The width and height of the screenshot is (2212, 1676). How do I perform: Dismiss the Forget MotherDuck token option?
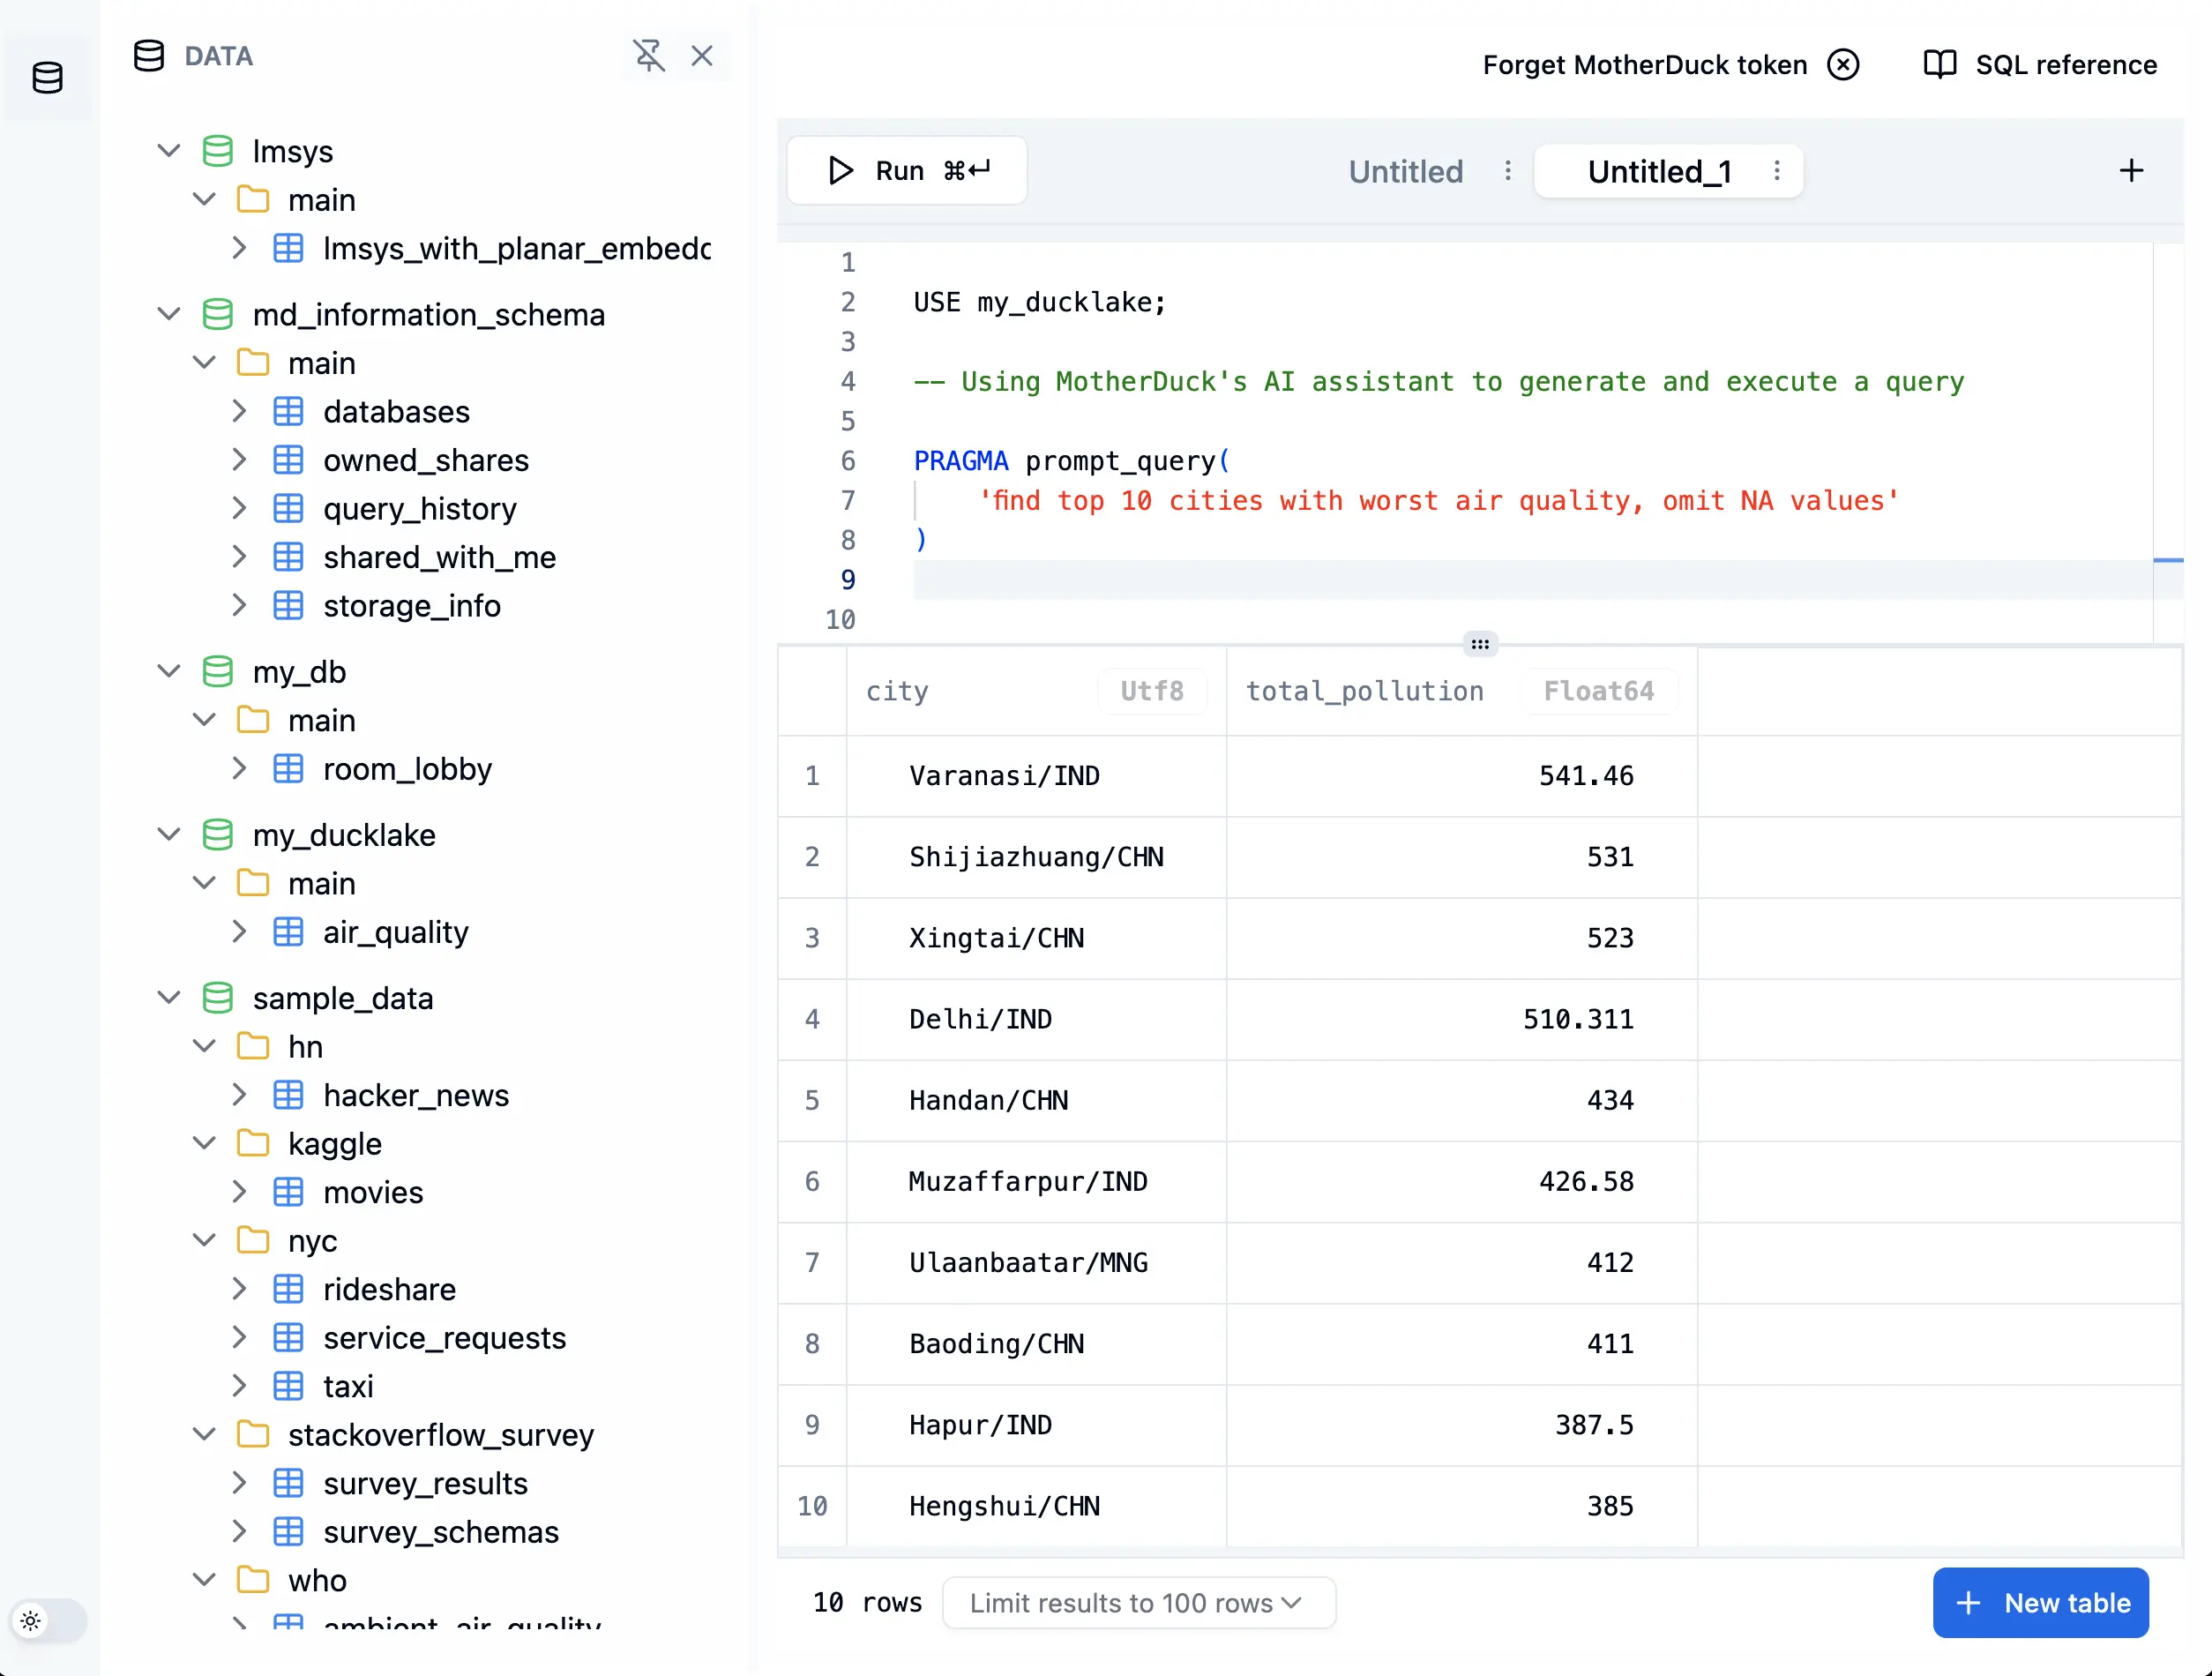(1843, 64)
